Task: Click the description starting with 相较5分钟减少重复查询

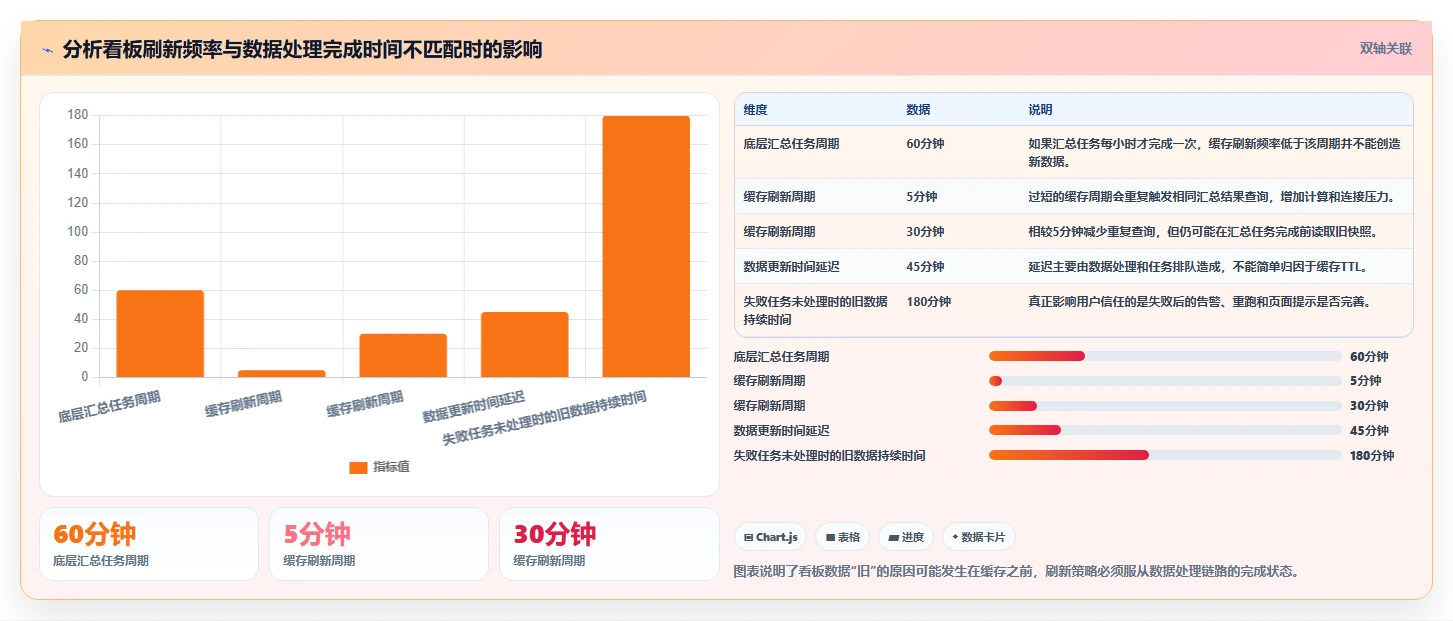Action: click(x=1203, y=231)
